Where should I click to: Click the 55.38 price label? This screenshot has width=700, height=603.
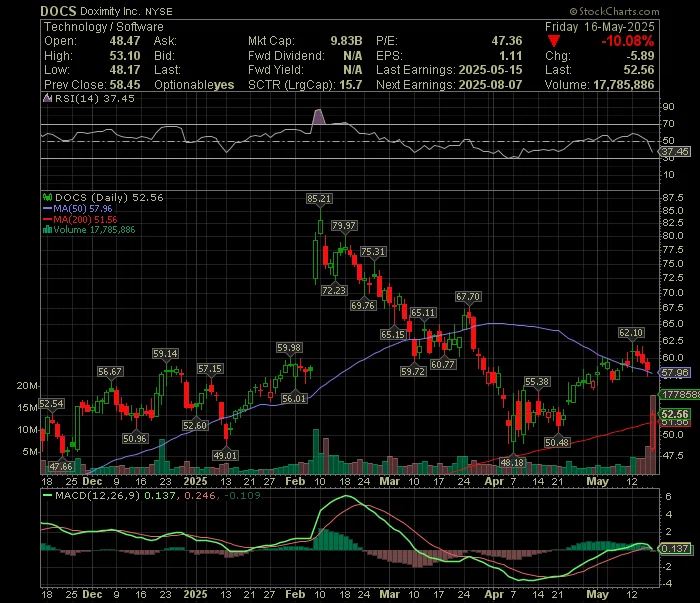point(537,382)
